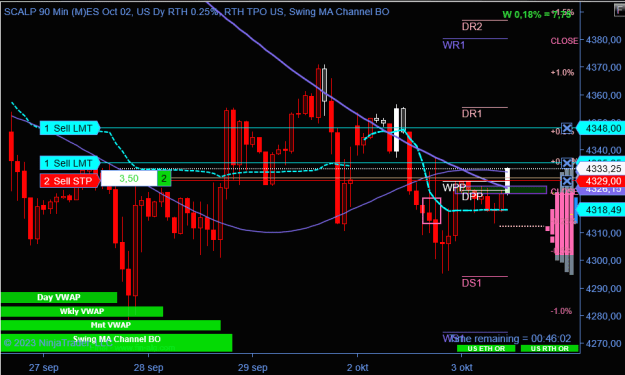Click the 4300,00 price axis label
625x375 pixels.
point(603,260)
